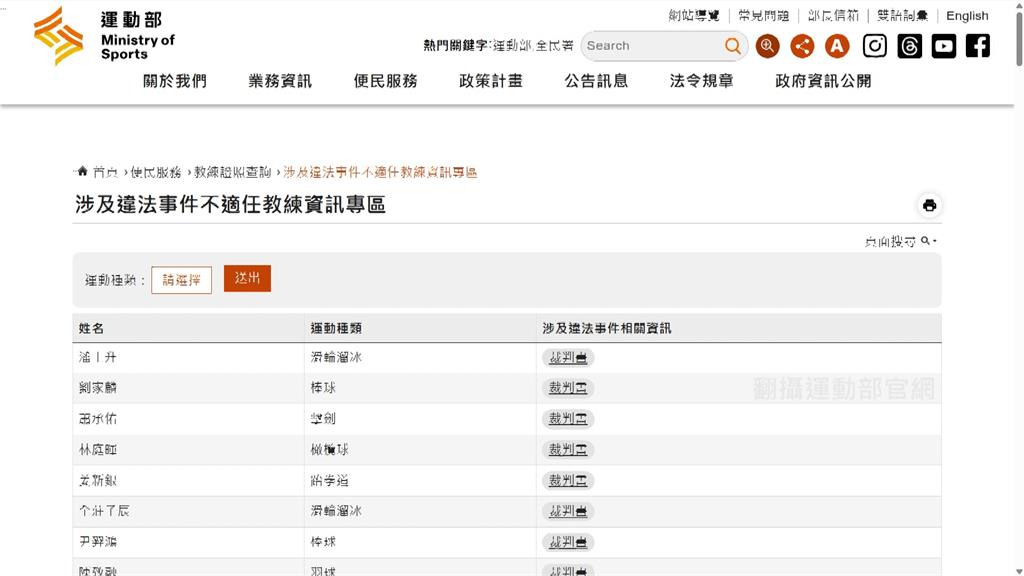The image size is (1024, 576).
Task: Open the 常見問題 link
Action: coord(763,16)
